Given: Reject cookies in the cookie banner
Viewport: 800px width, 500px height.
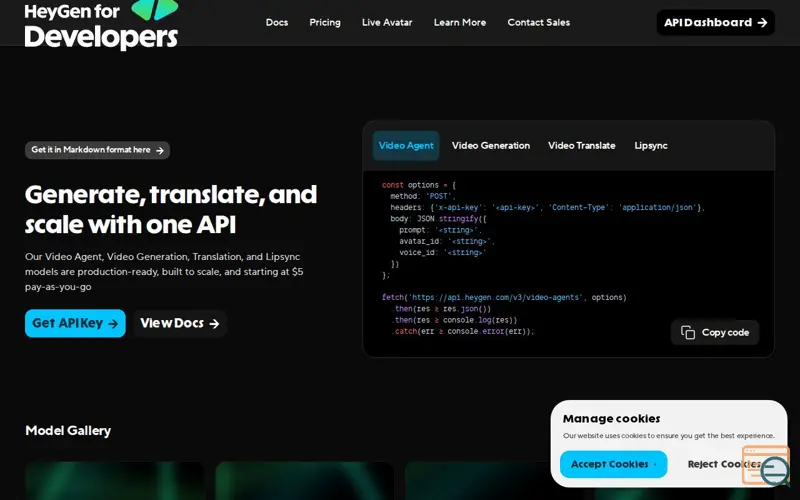Looking at the screenshot, I should pyautogui.click(x=723, y=464).
